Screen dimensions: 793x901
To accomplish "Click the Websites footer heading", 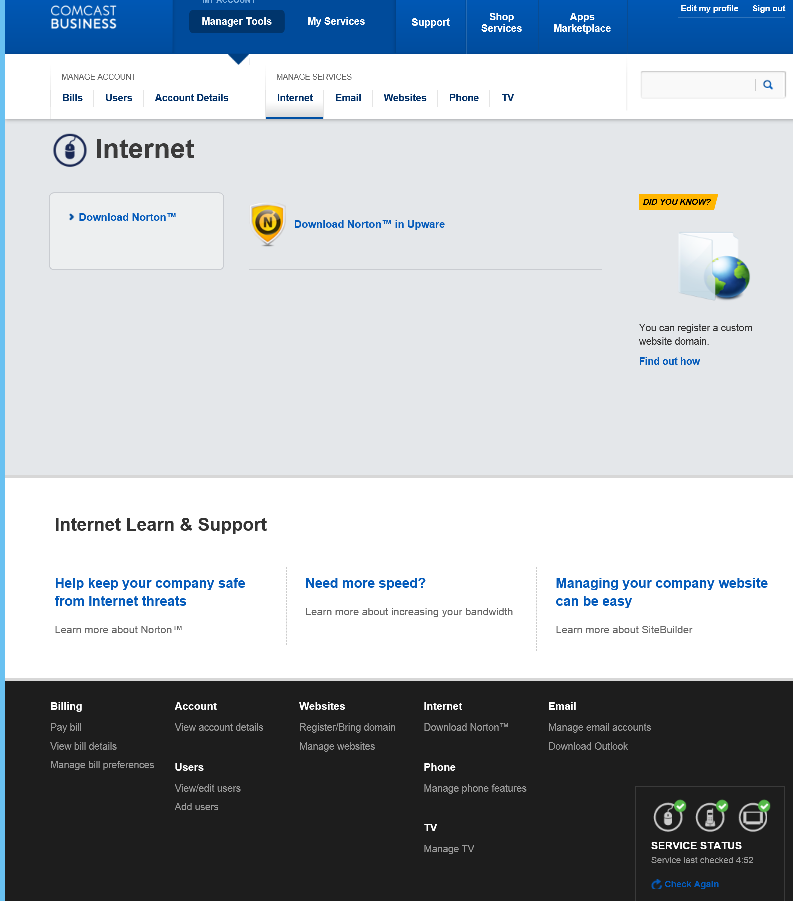I will tap(322, 706).
